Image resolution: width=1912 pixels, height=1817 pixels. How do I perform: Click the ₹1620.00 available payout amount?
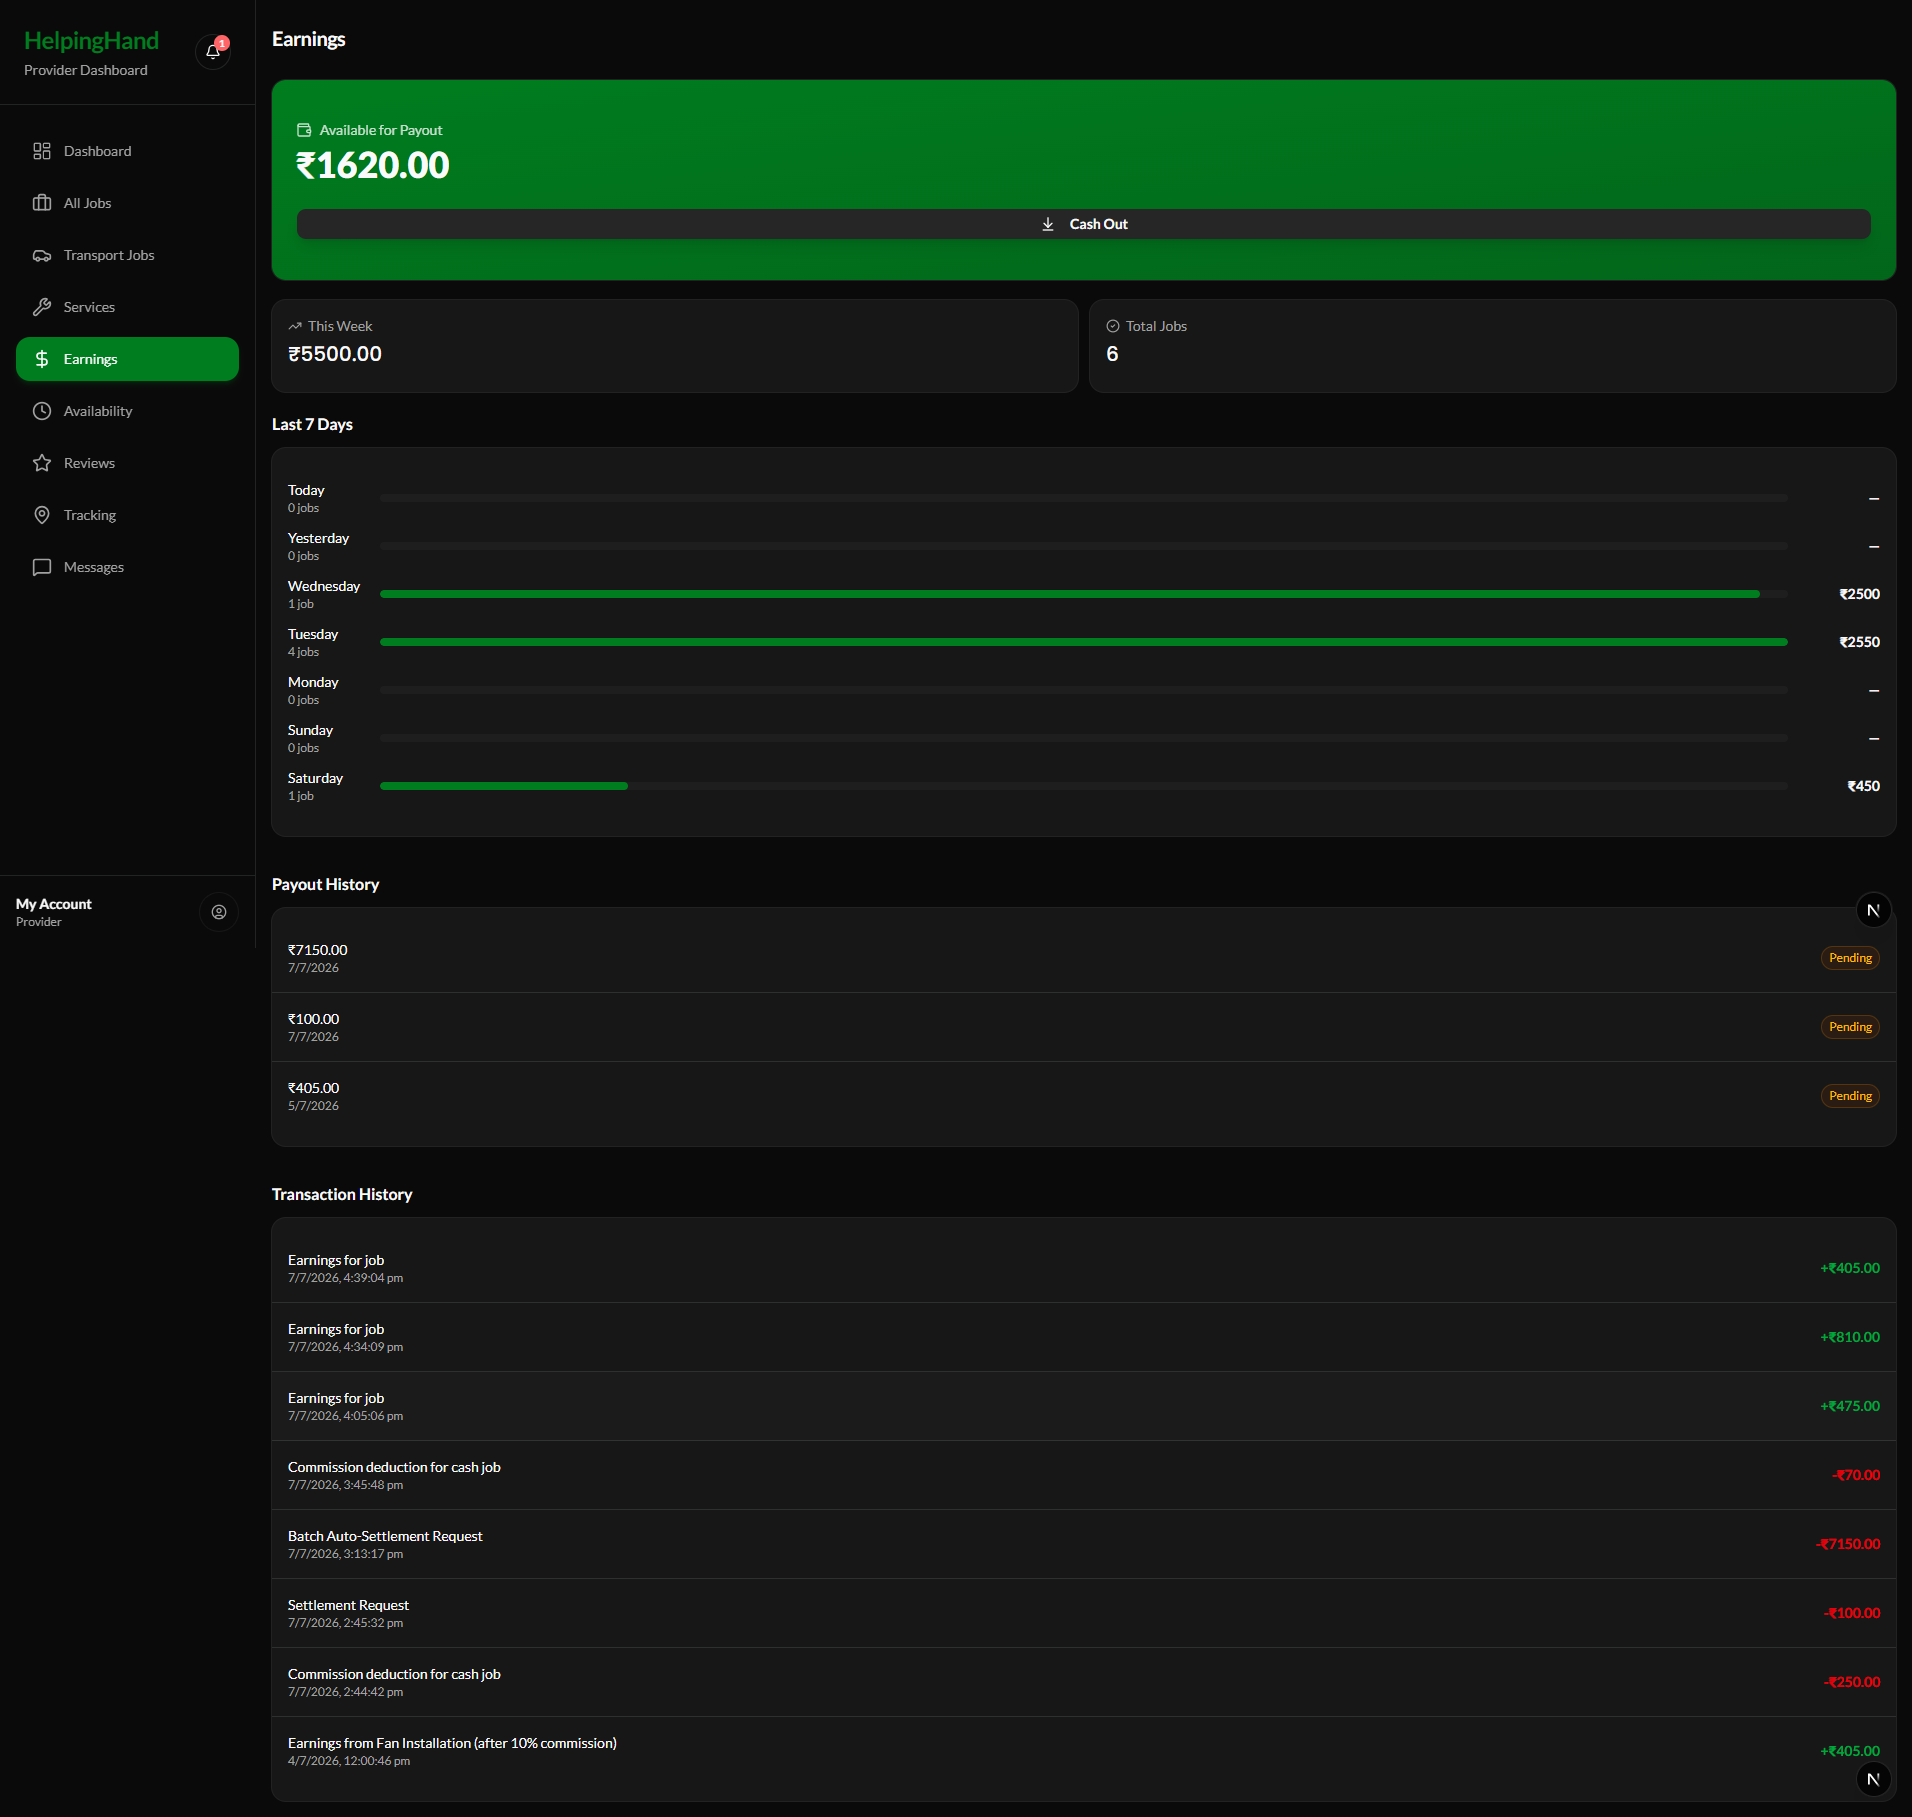pos(372,165)
